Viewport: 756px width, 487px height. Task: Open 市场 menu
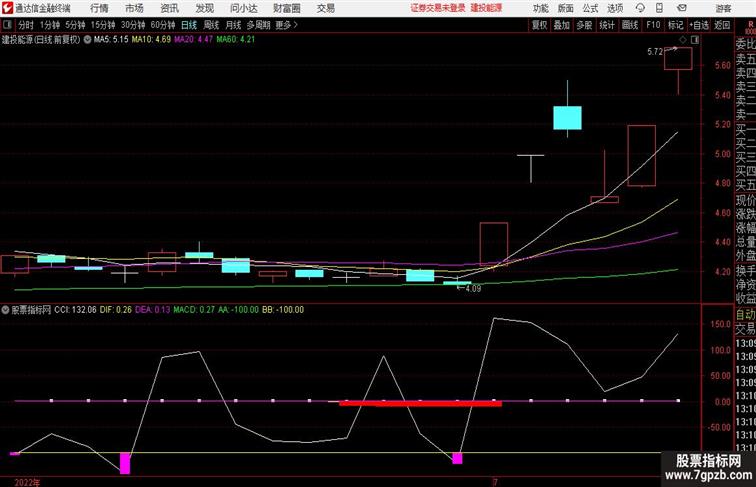tap(134, 8)
